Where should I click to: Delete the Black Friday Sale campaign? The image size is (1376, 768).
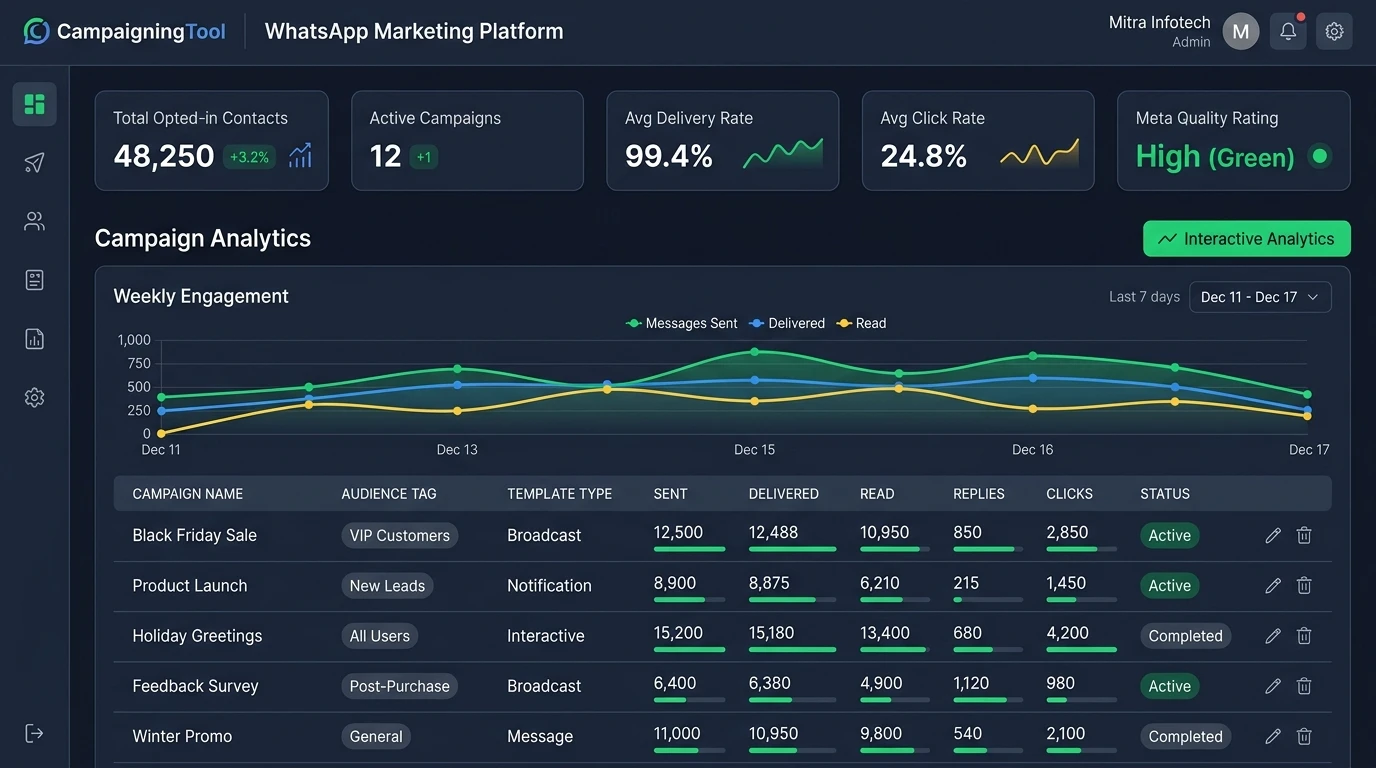pyautogui.click(x=1304, y=536)
